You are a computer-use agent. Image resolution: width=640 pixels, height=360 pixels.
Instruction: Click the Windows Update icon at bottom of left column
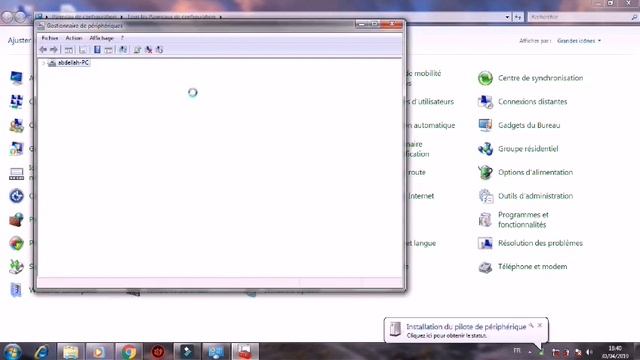(x=16, y=290)
